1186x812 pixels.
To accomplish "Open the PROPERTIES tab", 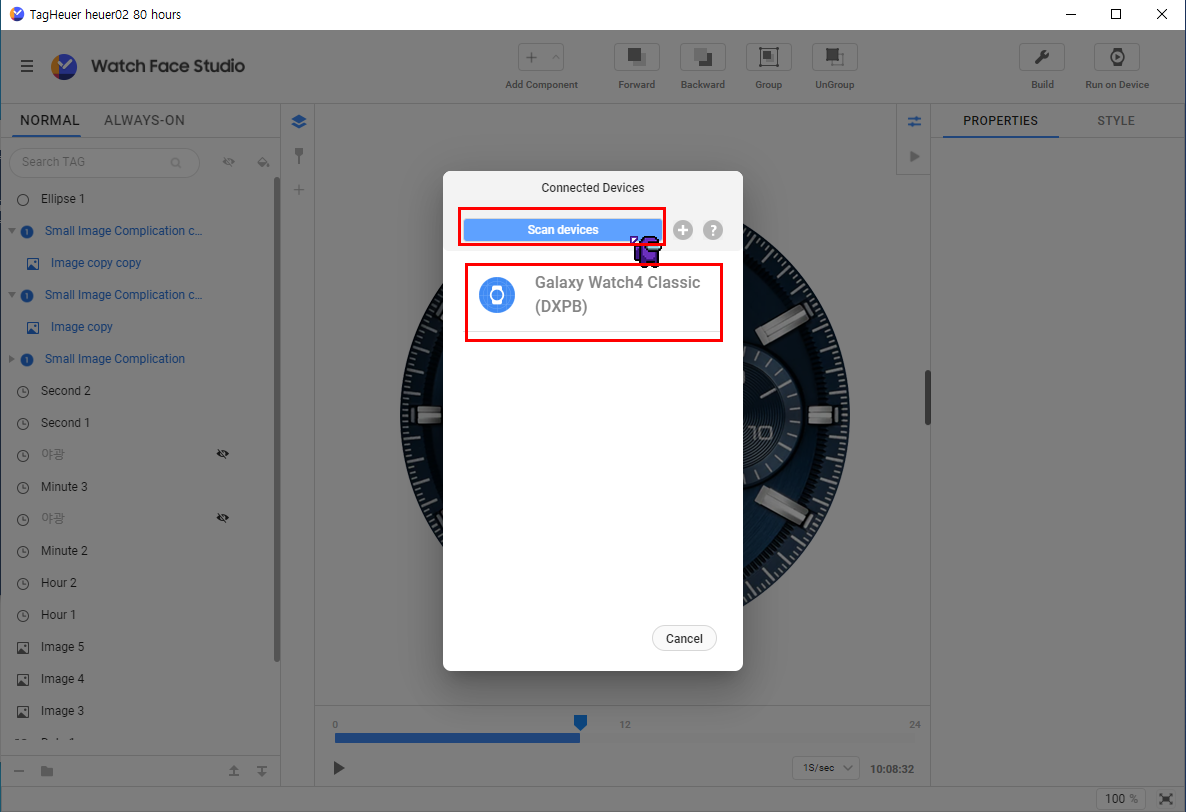I will coord(1000,121).
